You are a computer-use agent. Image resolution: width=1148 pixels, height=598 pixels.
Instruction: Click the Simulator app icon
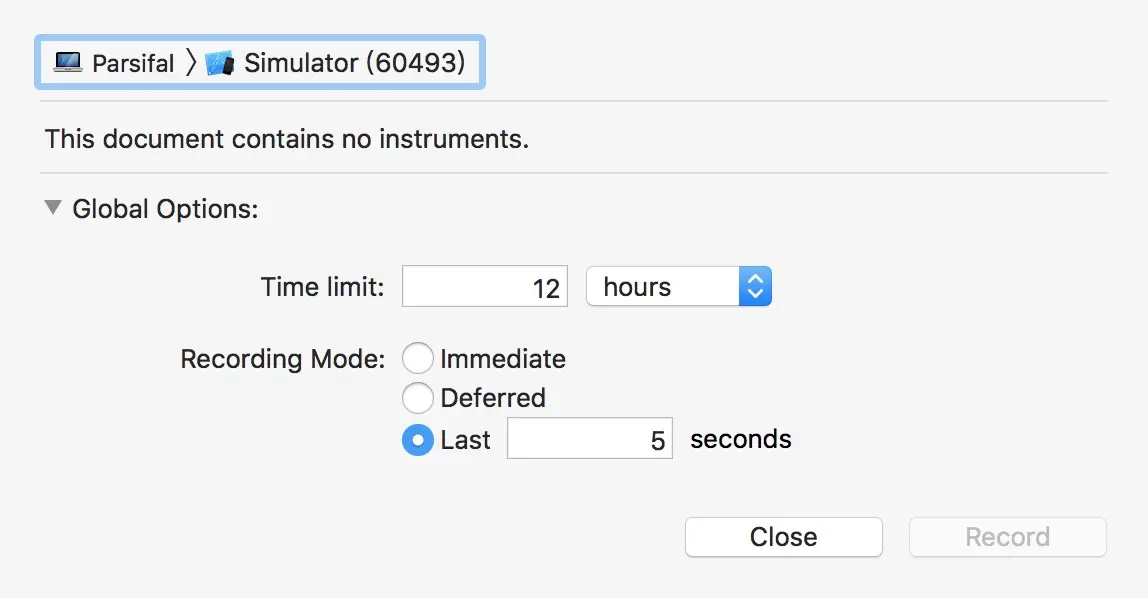[220, 63]
